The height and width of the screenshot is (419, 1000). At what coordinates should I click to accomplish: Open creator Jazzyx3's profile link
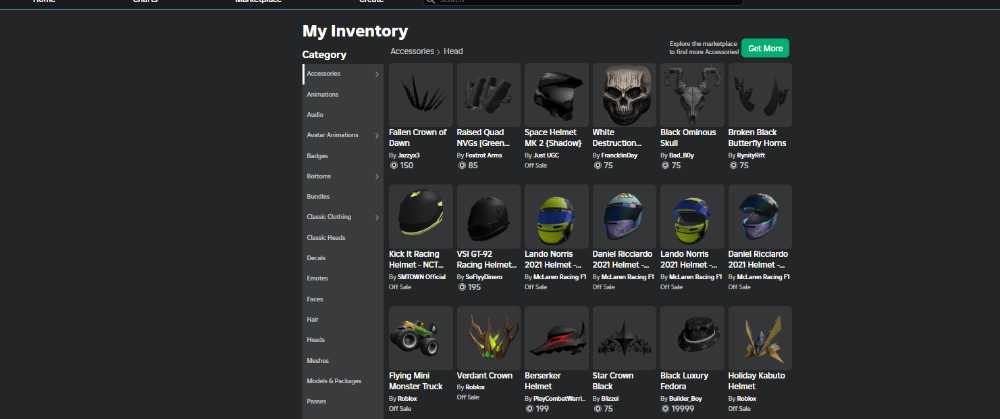point(409,155)
